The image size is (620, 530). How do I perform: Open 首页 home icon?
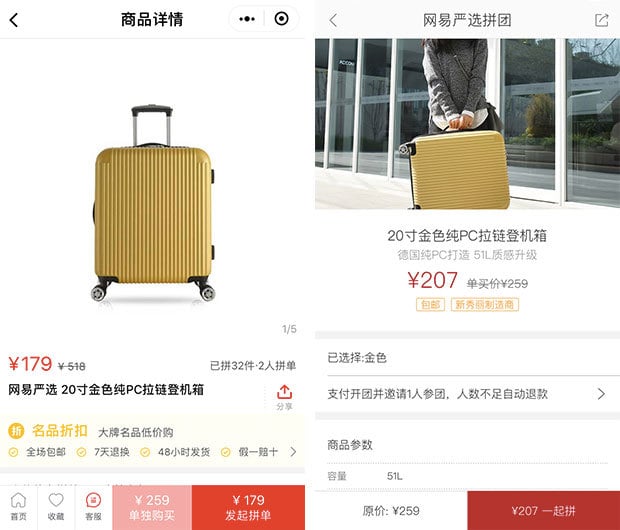pyautogui.click(x=19, y=507)
